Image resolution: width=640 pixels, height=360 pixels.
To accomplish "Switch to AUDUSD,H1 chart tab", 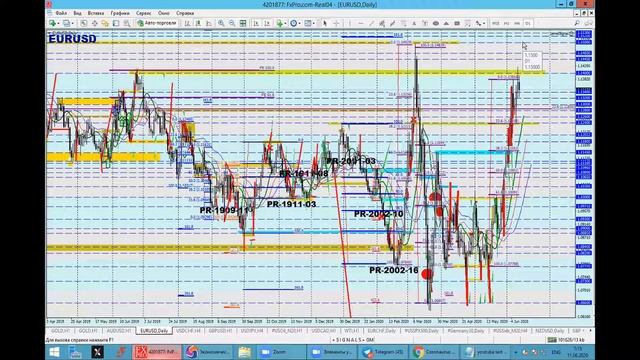I will tap(119, 331).
